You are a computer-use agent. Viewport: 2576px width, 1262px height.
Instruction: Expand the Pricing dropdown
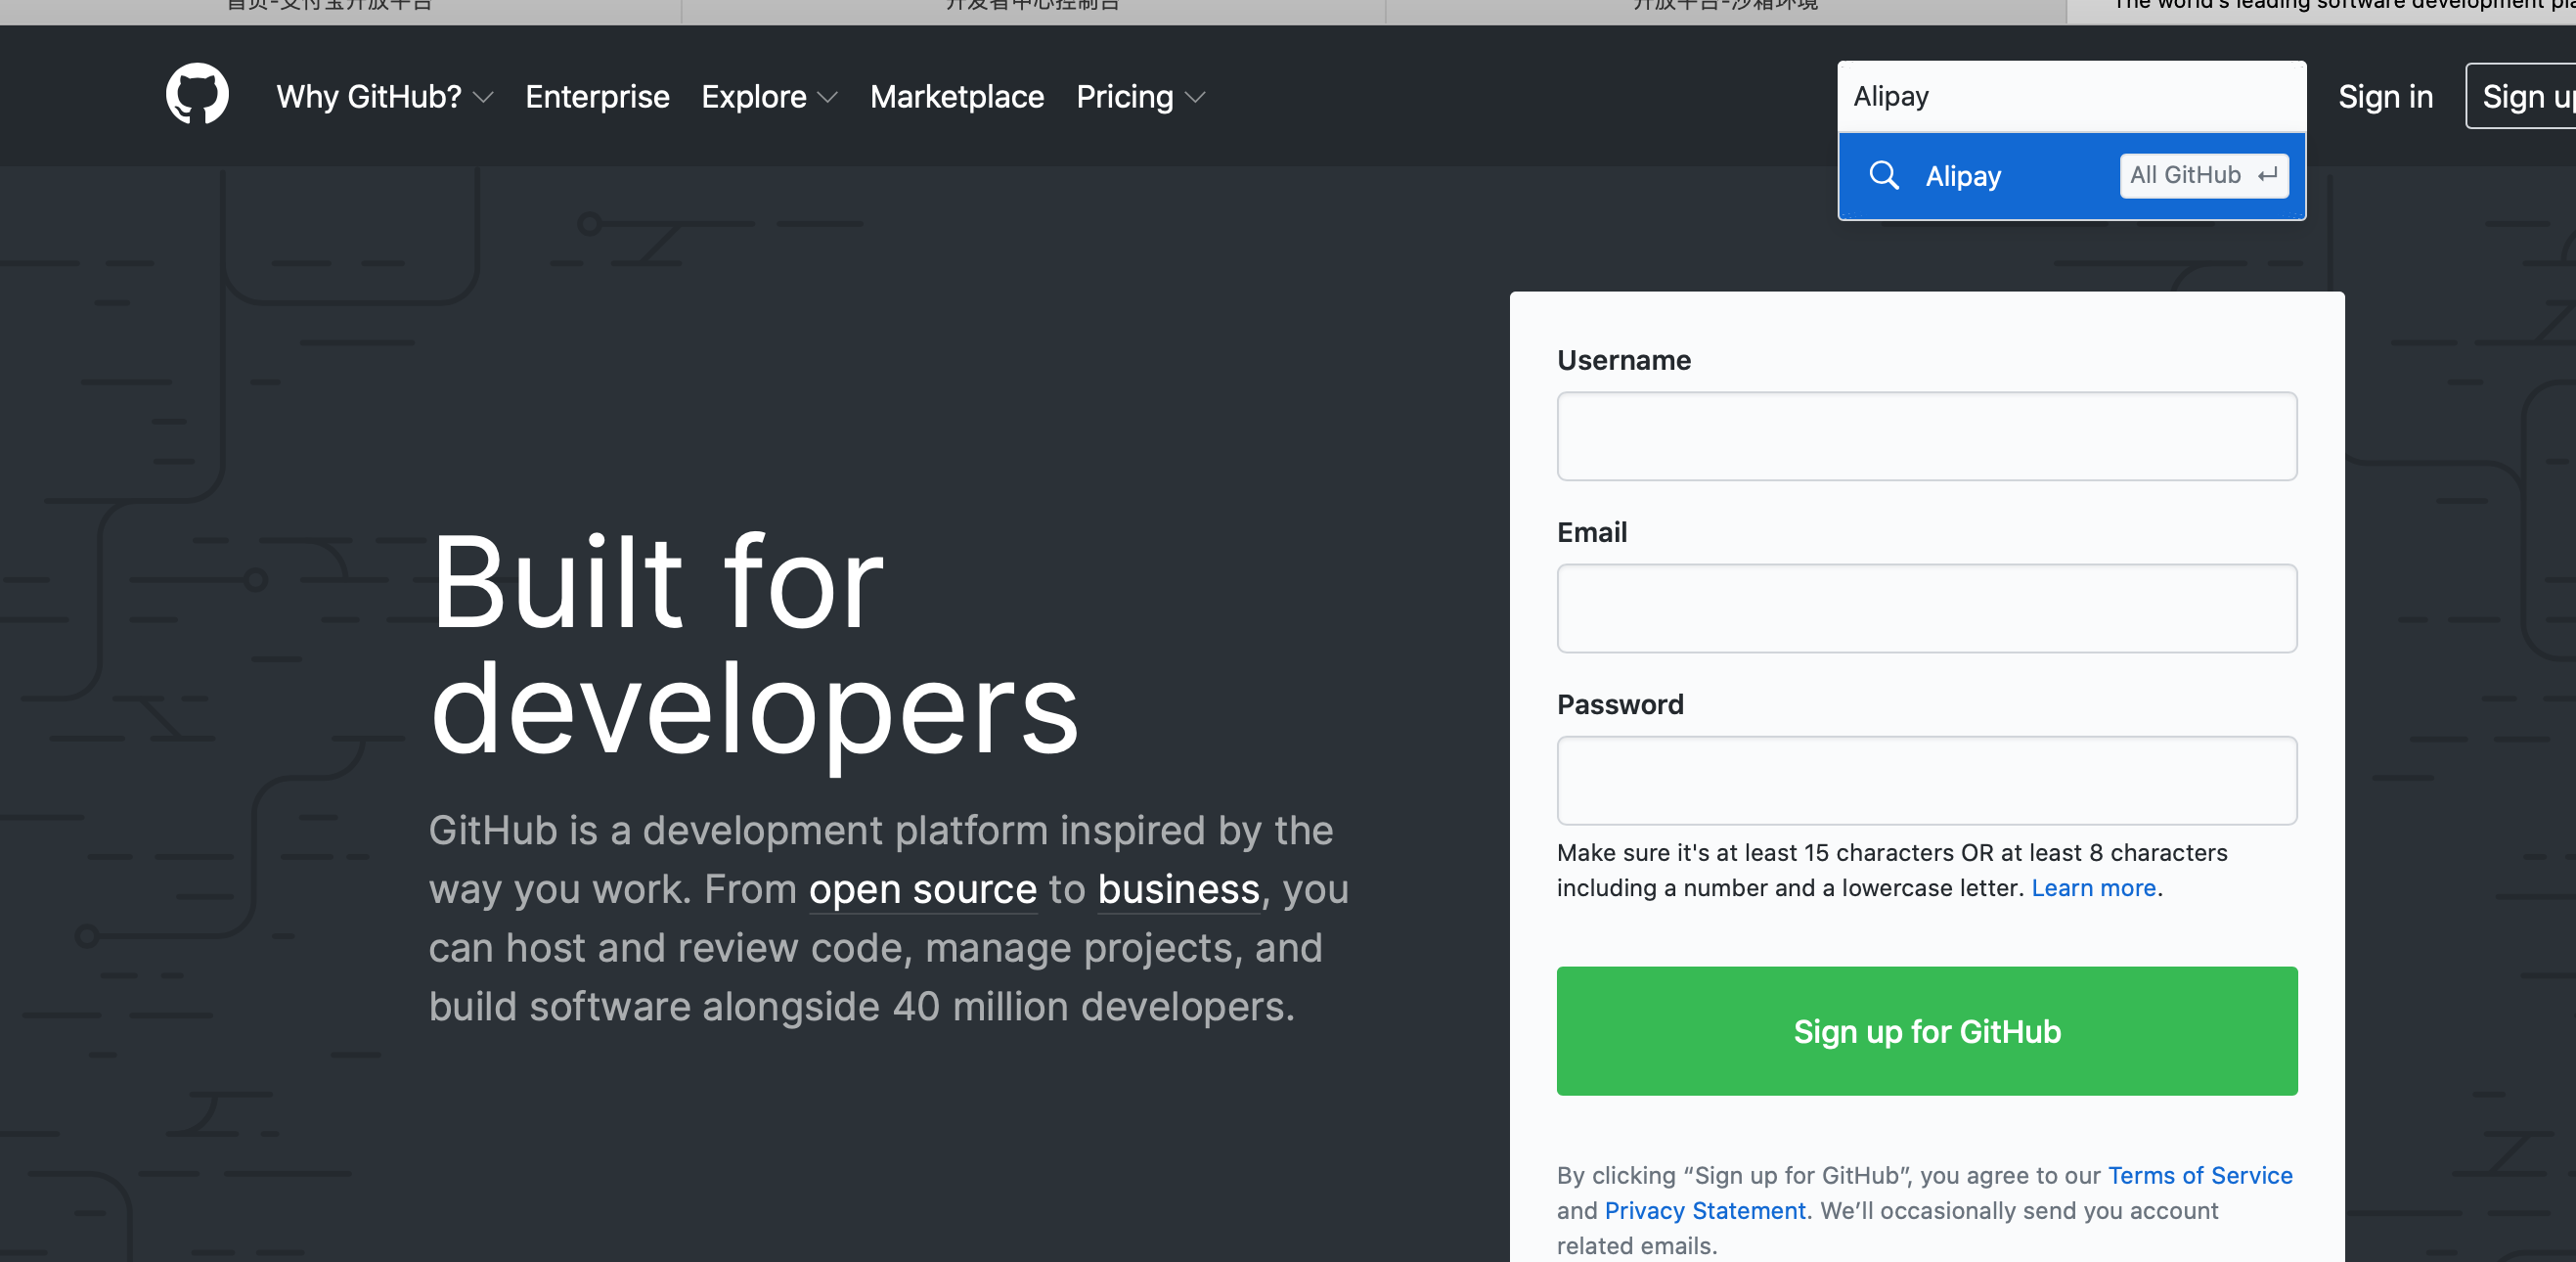pos(1140,97)
